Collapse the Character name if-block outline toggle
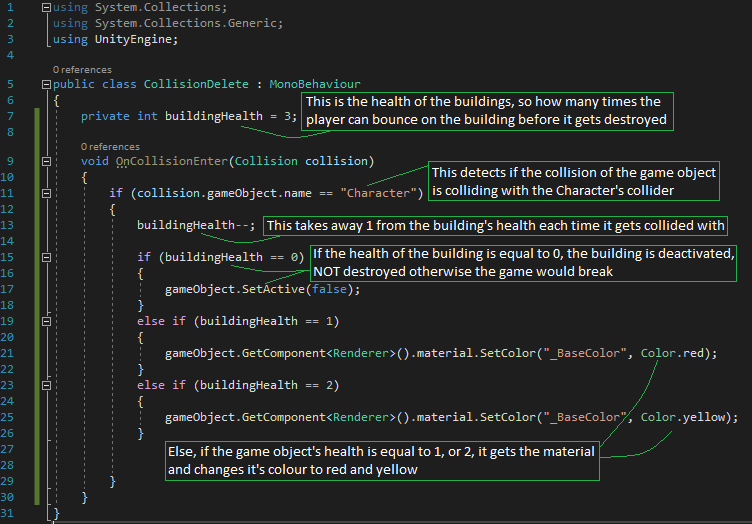Screen dimensions: 752x524 [46, 192]
